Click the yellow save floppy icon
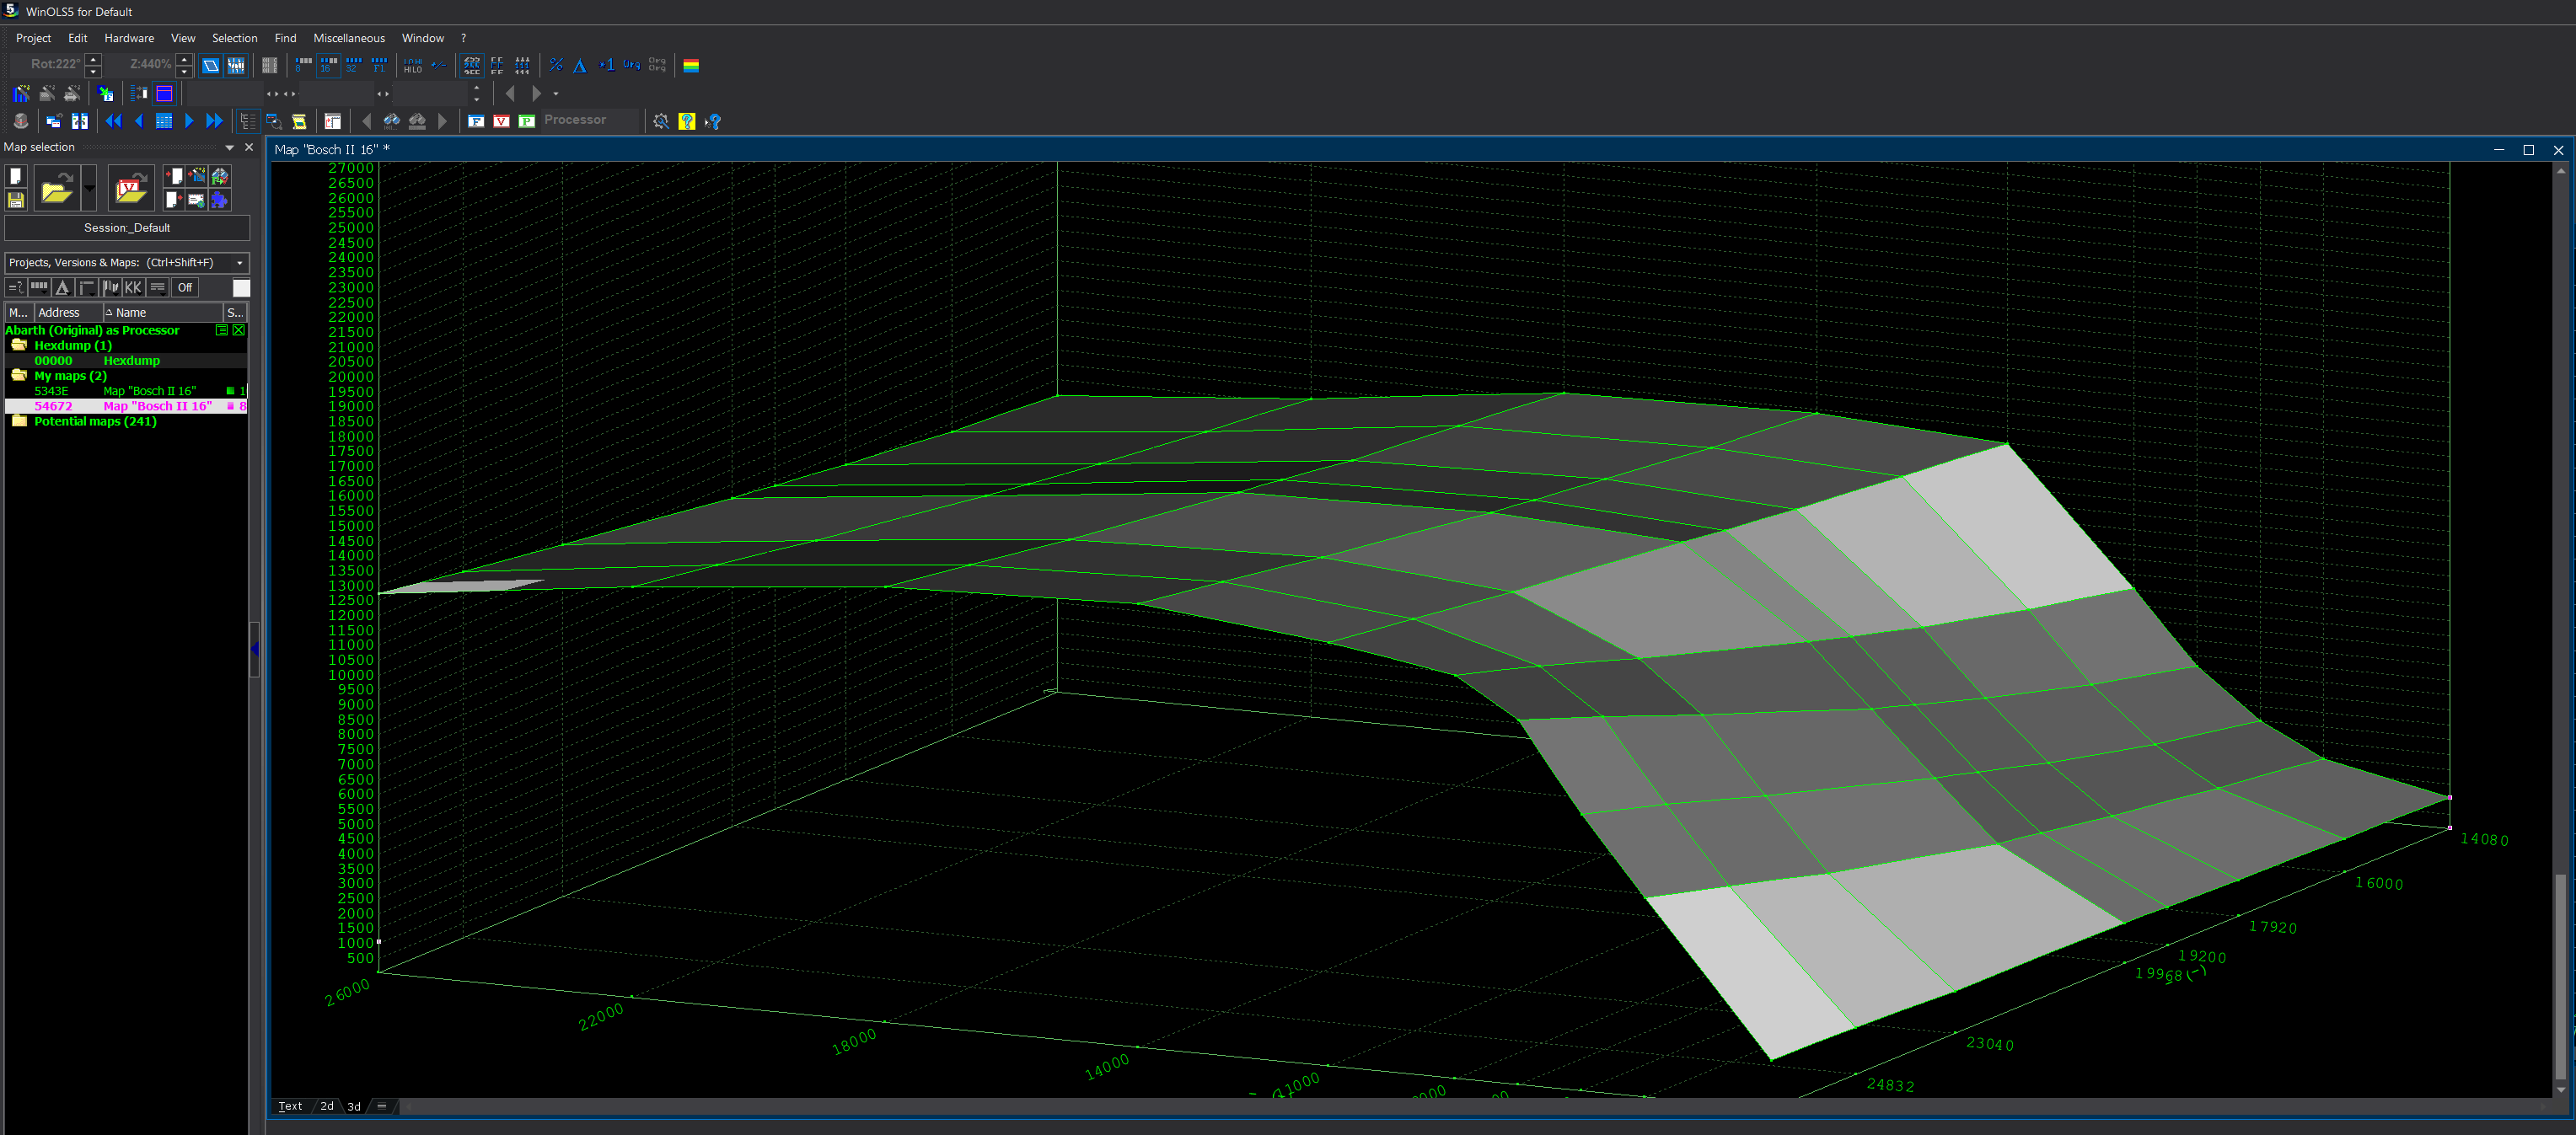This screenshot has height=1135, width=2576. [16, 200]
